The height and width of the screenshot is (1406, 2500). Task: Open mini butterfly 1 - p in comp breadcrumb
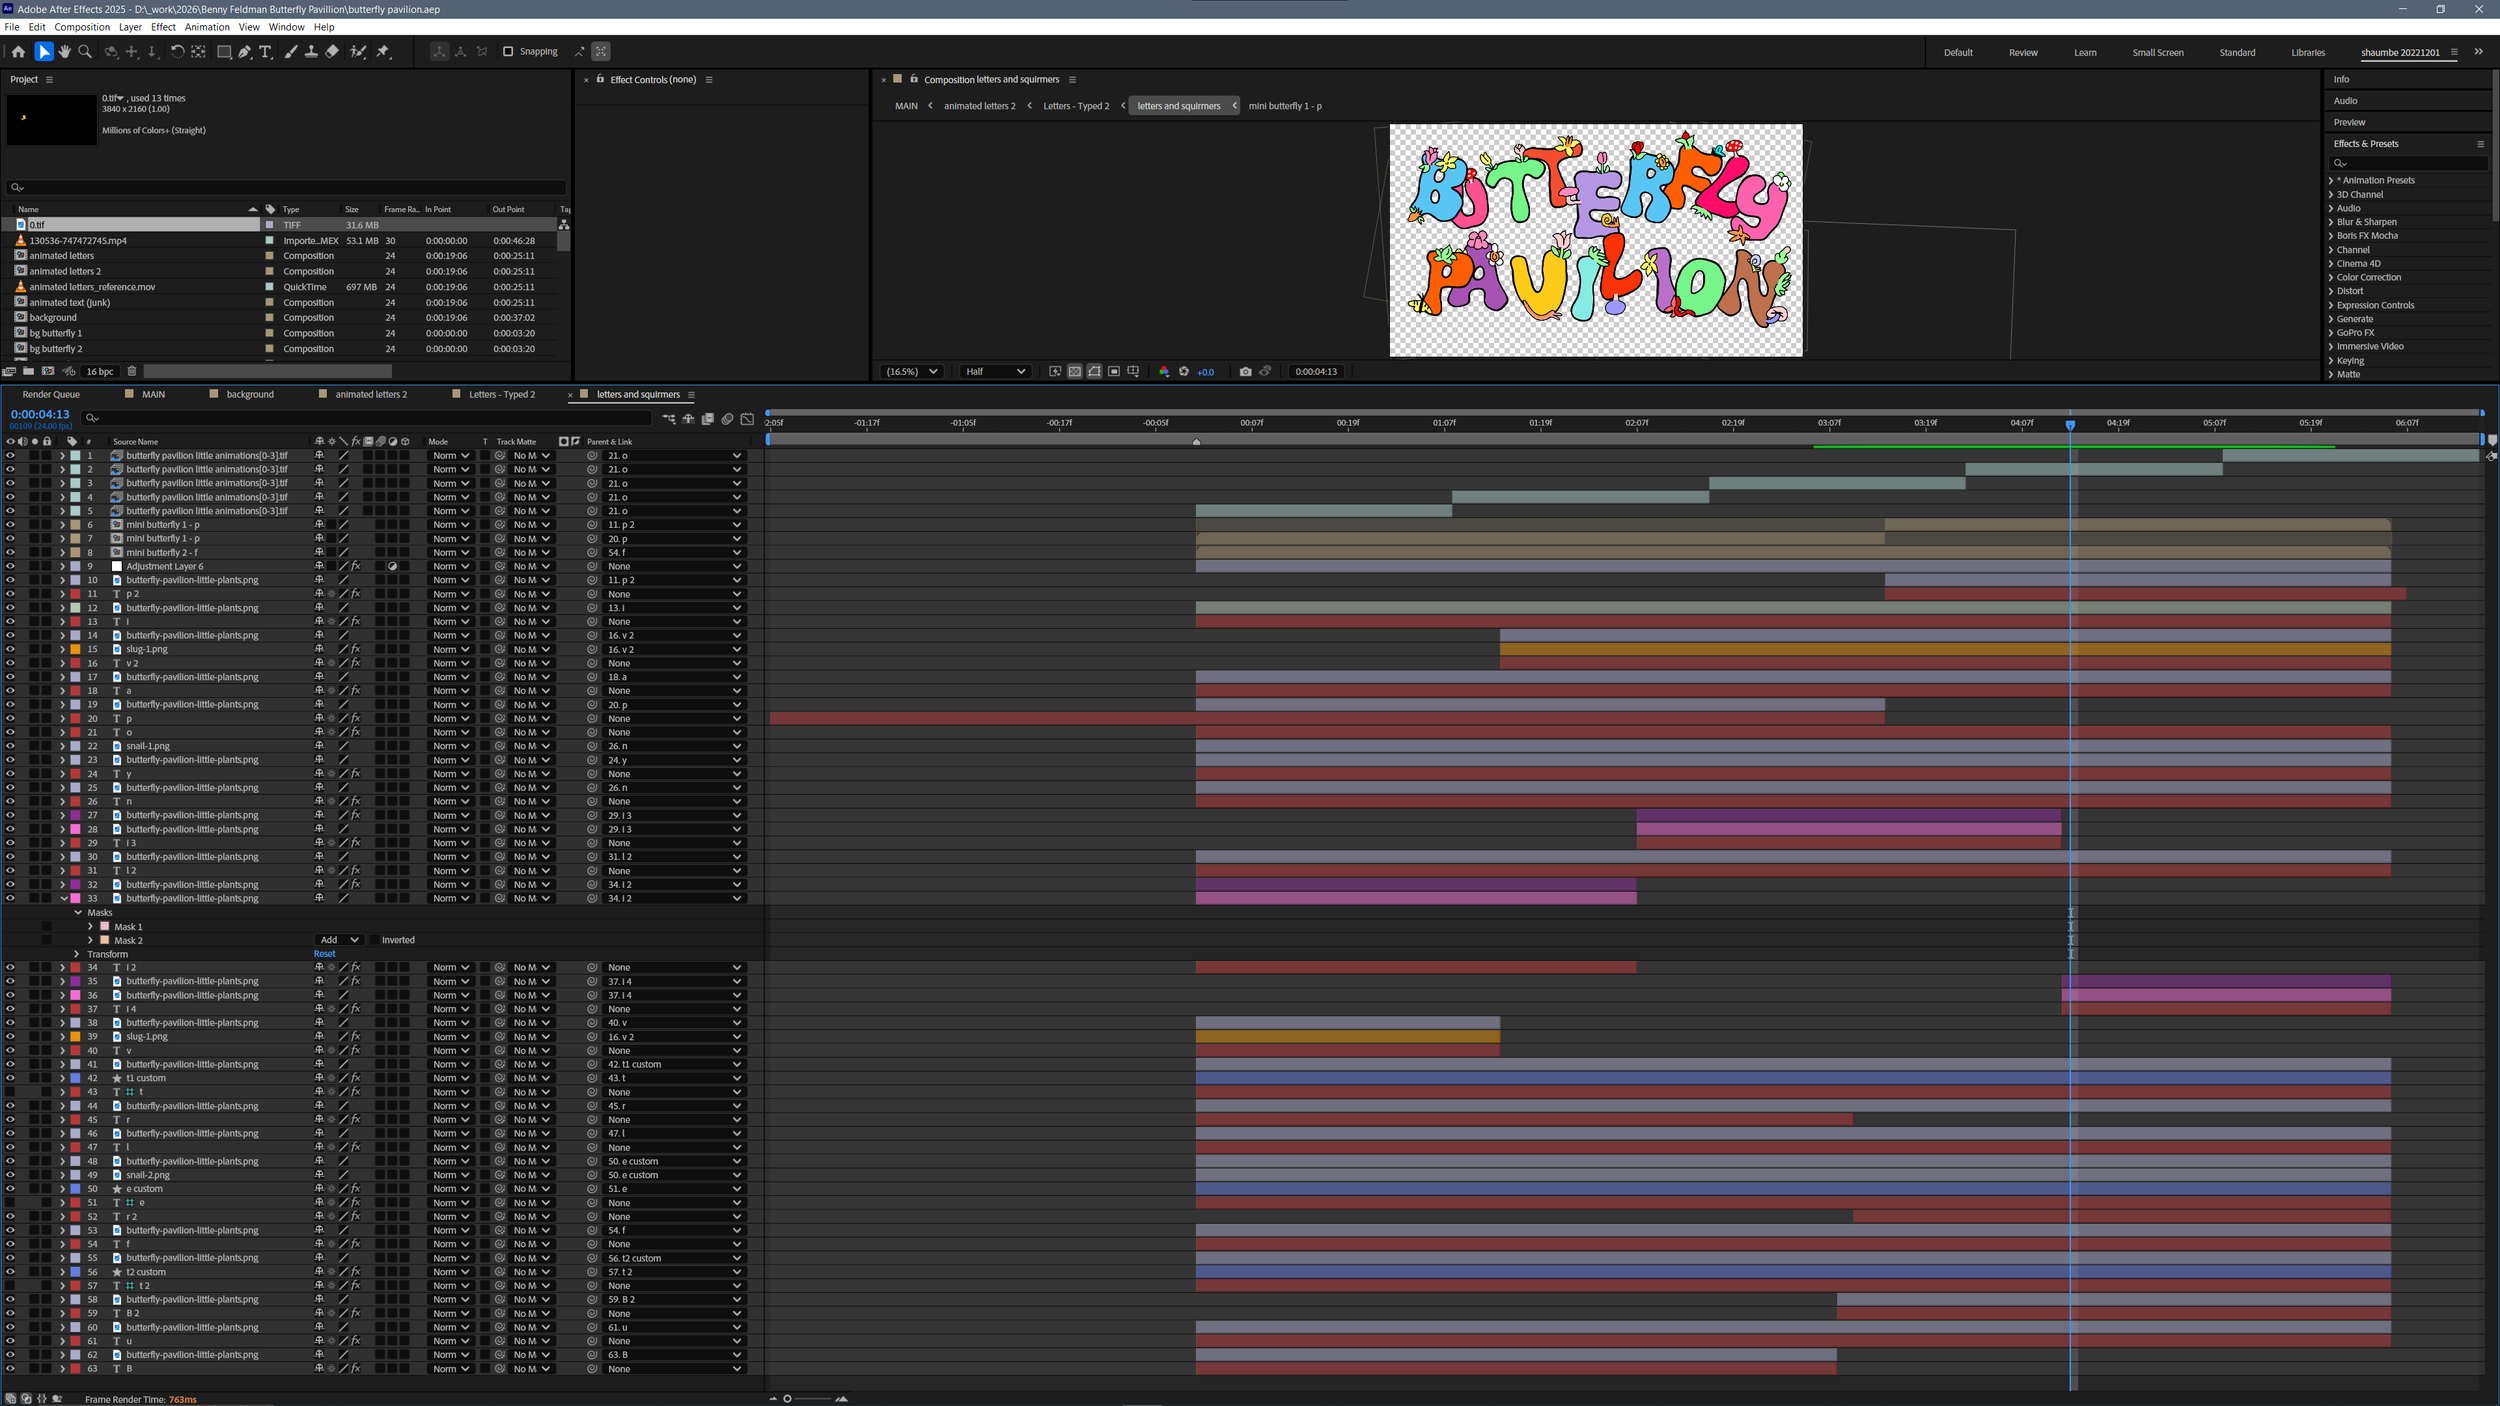[1284, 106]
